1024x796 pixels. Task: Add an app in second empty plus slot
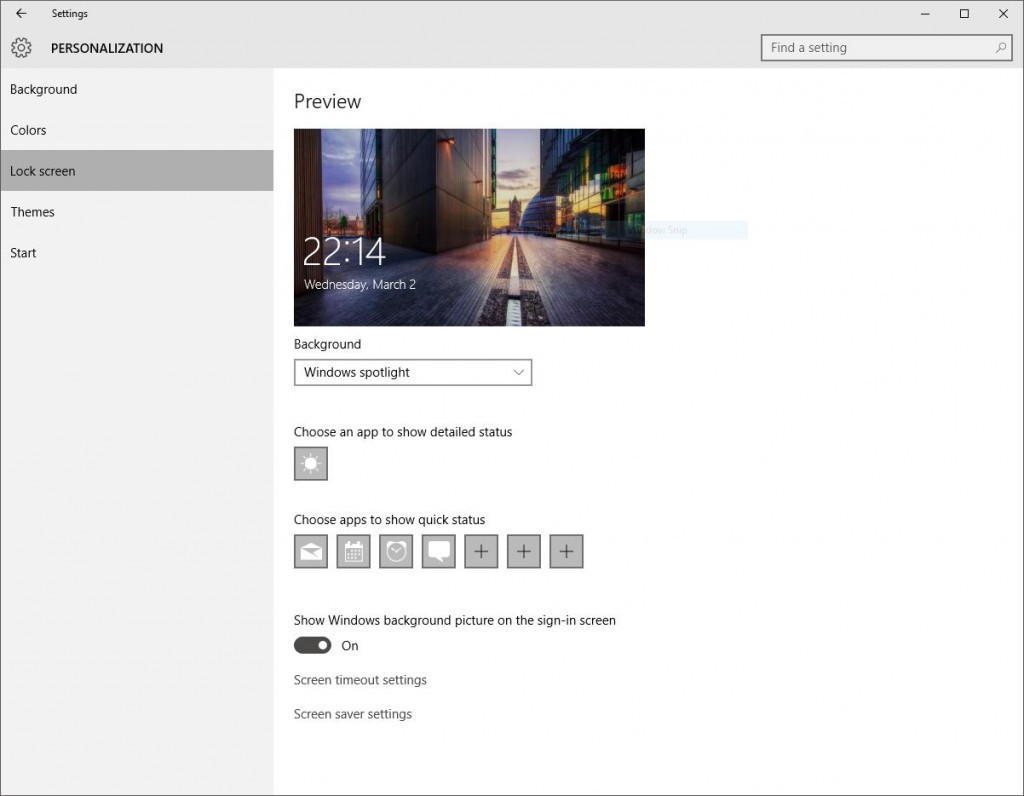[x=524, y=552]
